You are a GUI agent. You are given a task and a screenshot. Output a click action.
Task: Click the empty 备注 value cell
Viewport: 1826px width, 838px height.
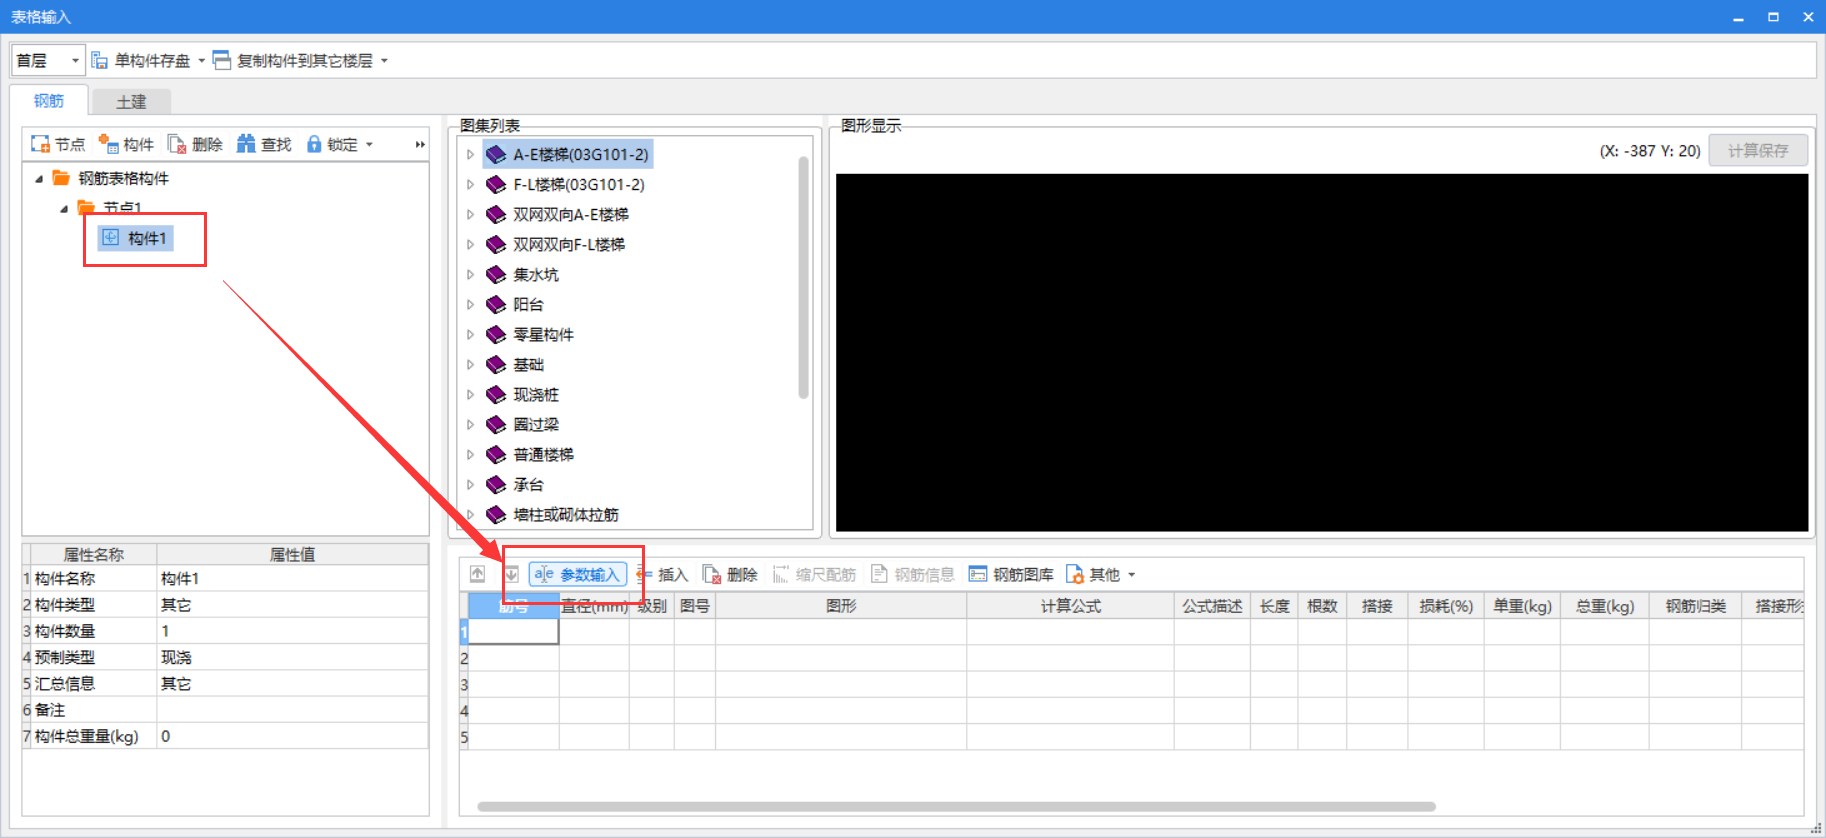tap(292, 709)
